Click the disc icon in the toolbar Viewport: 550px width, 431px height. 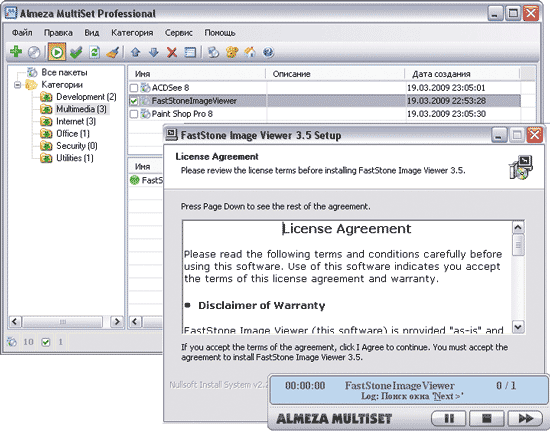tap(34, 53)
